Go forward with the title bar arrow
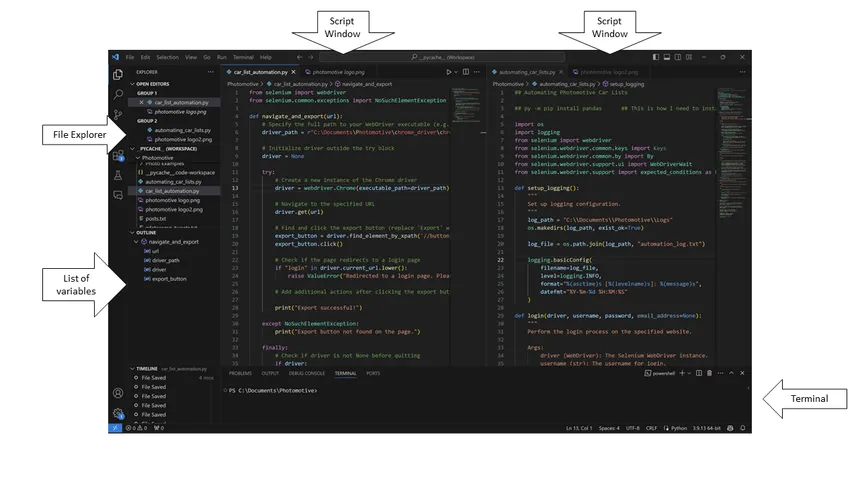Viewport: 860px width, 484px height. [310, 57]
